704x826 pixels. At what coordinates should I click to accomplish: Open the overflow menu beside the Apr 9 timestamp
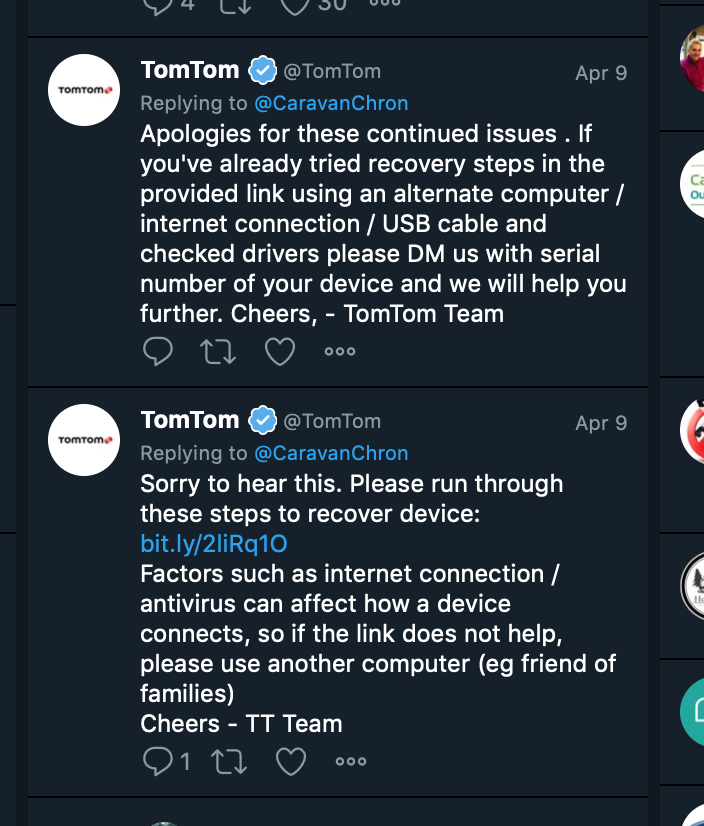[x=340, y=351]
